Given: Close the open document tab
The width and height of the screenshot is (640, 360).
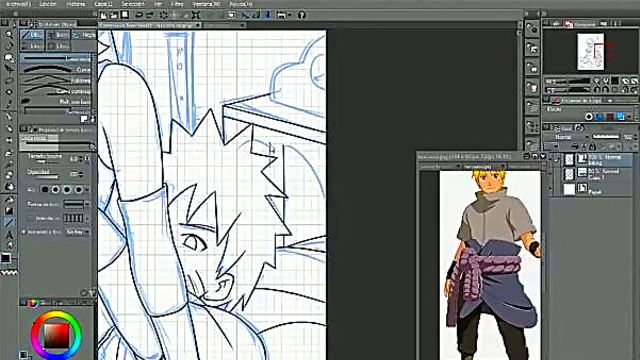Looking at the screenshot, I should click(198, 25).
